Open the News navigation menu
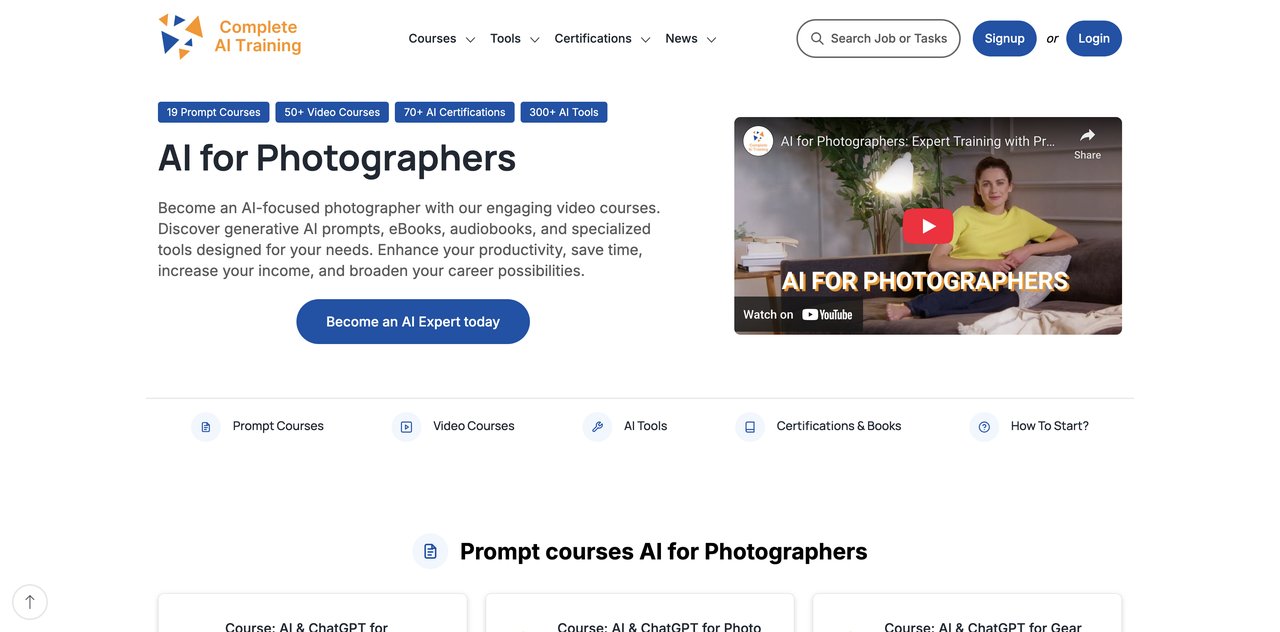 [690, 39]
